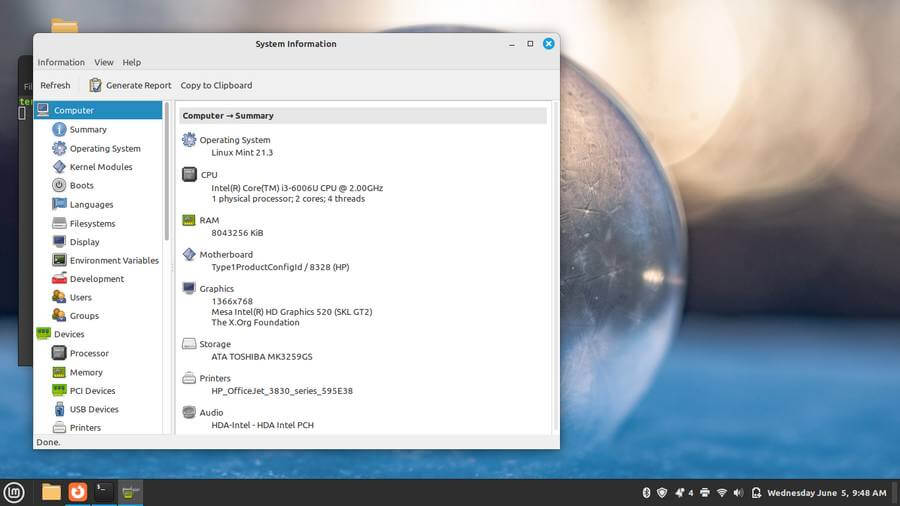Click the Printers heading in summary pane
Image resolution: width=900 pixels, height=506 pixels.
[x=215, y=378]
